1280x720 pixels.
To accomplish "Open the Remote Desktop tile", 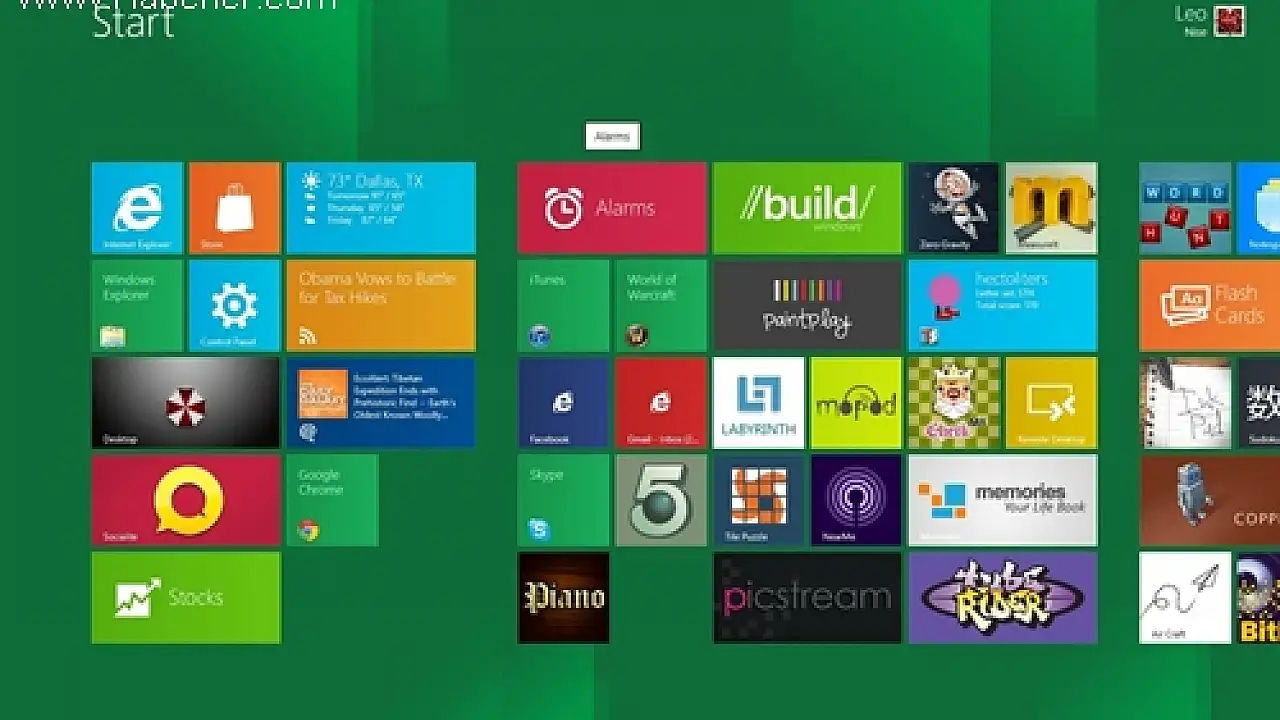I will point(1051,403).
